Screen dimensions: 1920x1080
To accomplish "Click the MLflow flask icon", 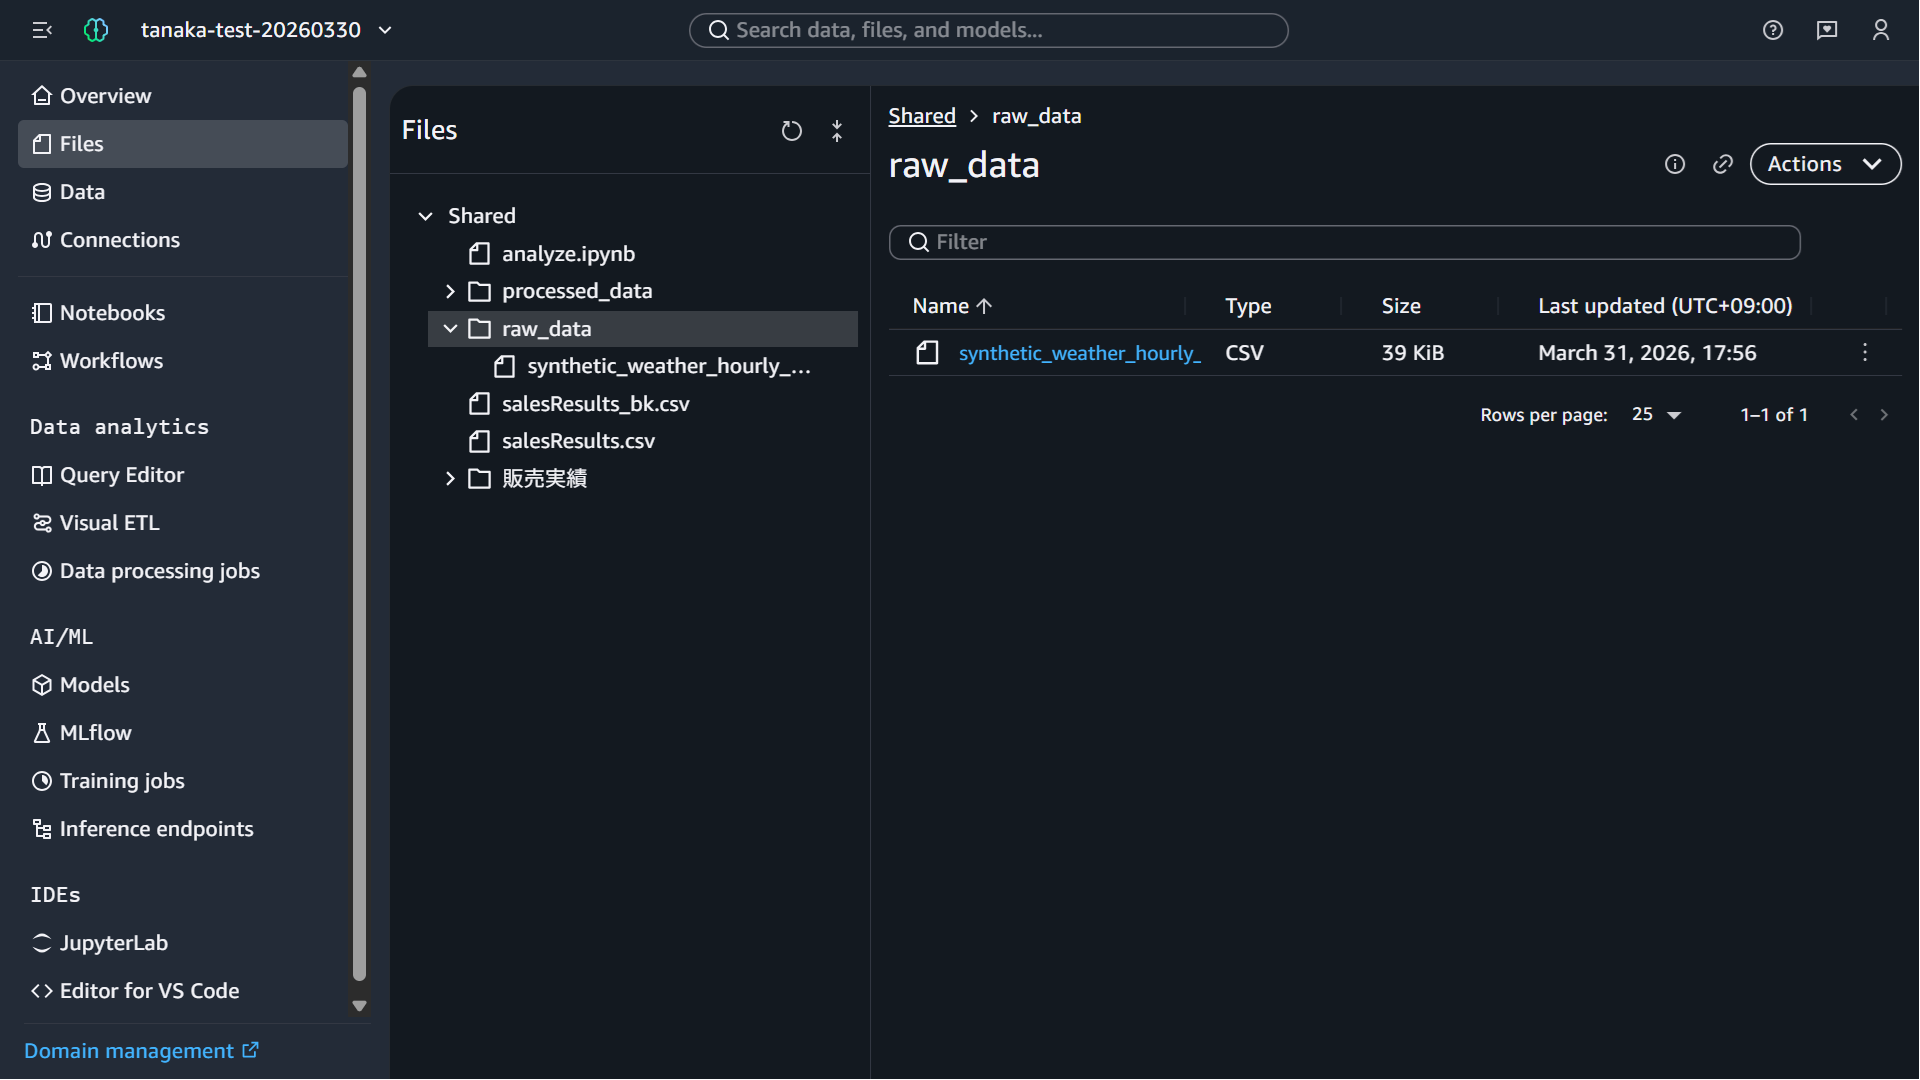I will point(41,733).
